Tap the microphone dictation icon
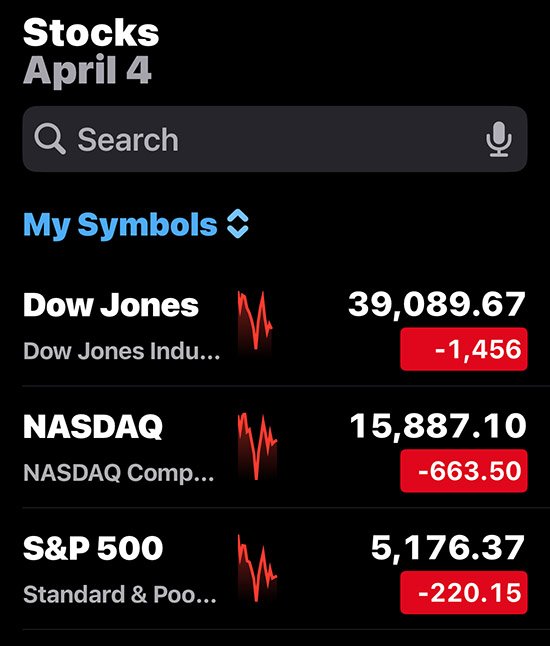Viewport: 550px width, 646px height. (x=499, y=139)
